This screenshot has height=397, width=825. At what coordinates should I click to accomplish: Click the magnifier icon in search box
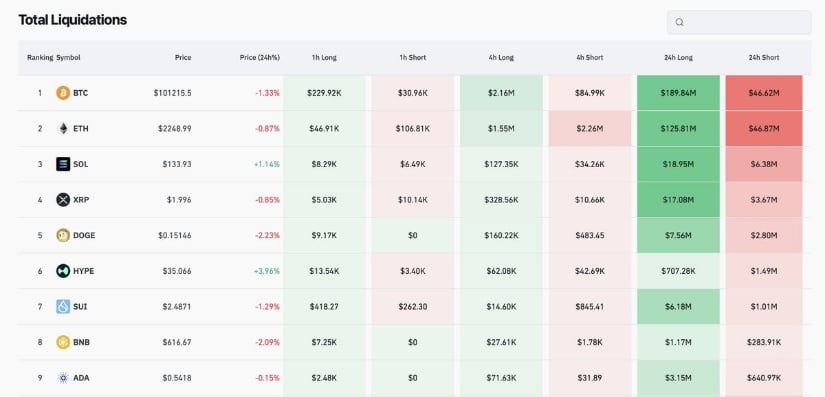coord(679,22)
